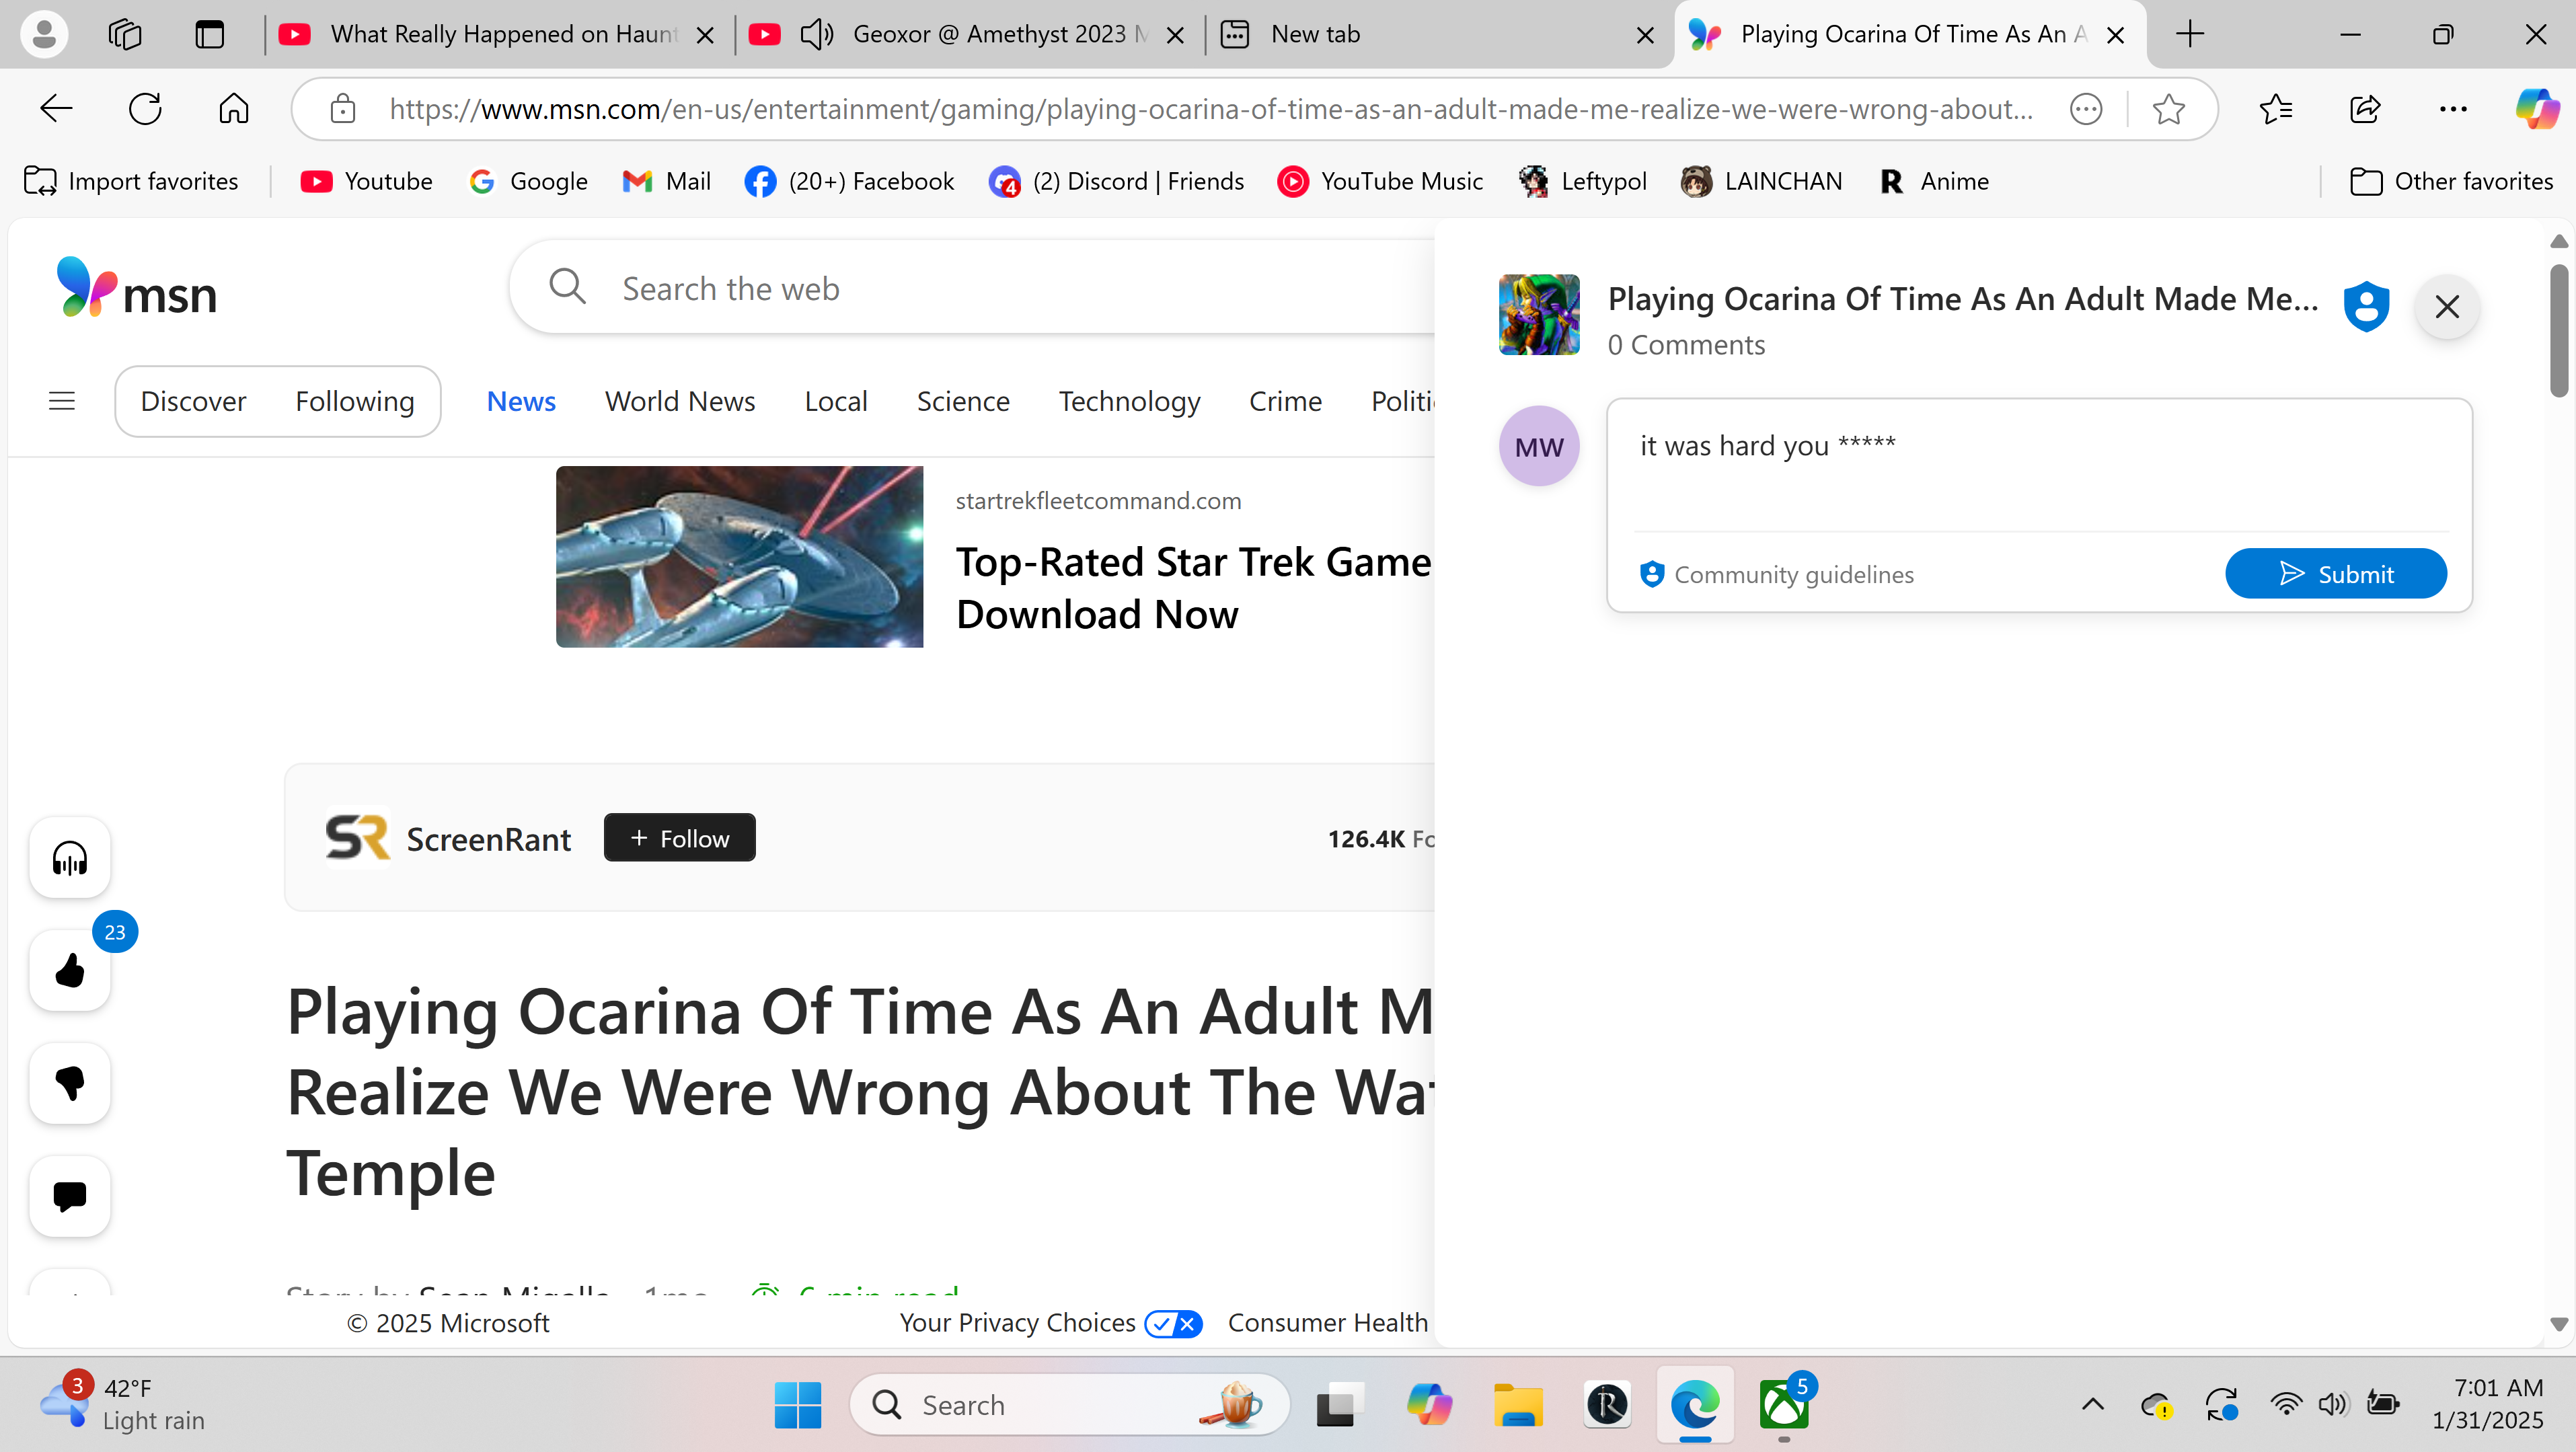Image resolution: width=2576 pixels, height=1452 pixels.
Task: Open Windows Start menu
Action: [x=797, y=1405]
